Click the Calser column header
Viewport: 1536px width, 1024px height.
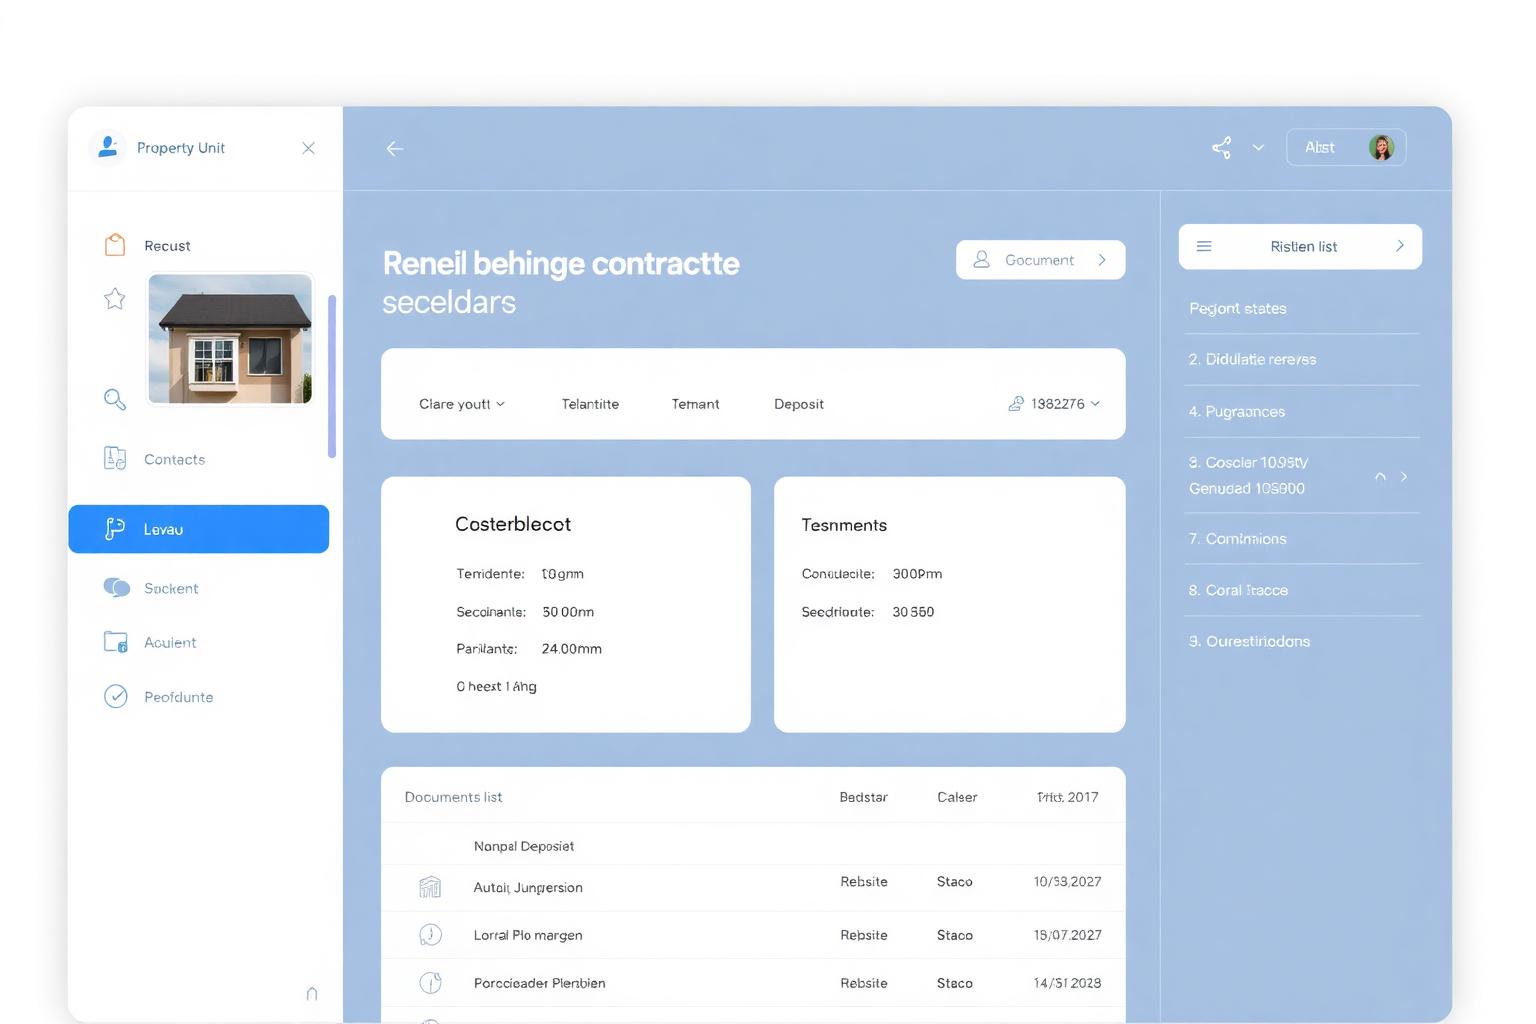[957, 797]
